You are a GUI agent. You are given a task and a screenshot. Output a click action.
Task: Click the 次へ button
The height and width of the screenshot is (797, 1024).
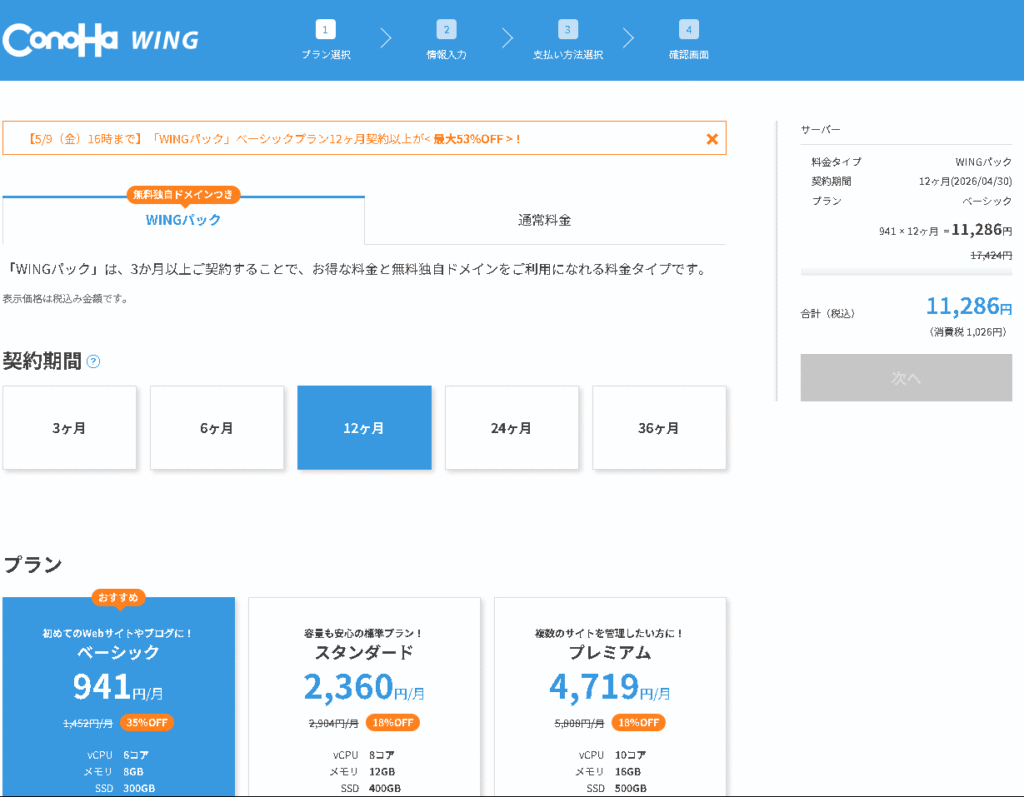pos(906,378)
